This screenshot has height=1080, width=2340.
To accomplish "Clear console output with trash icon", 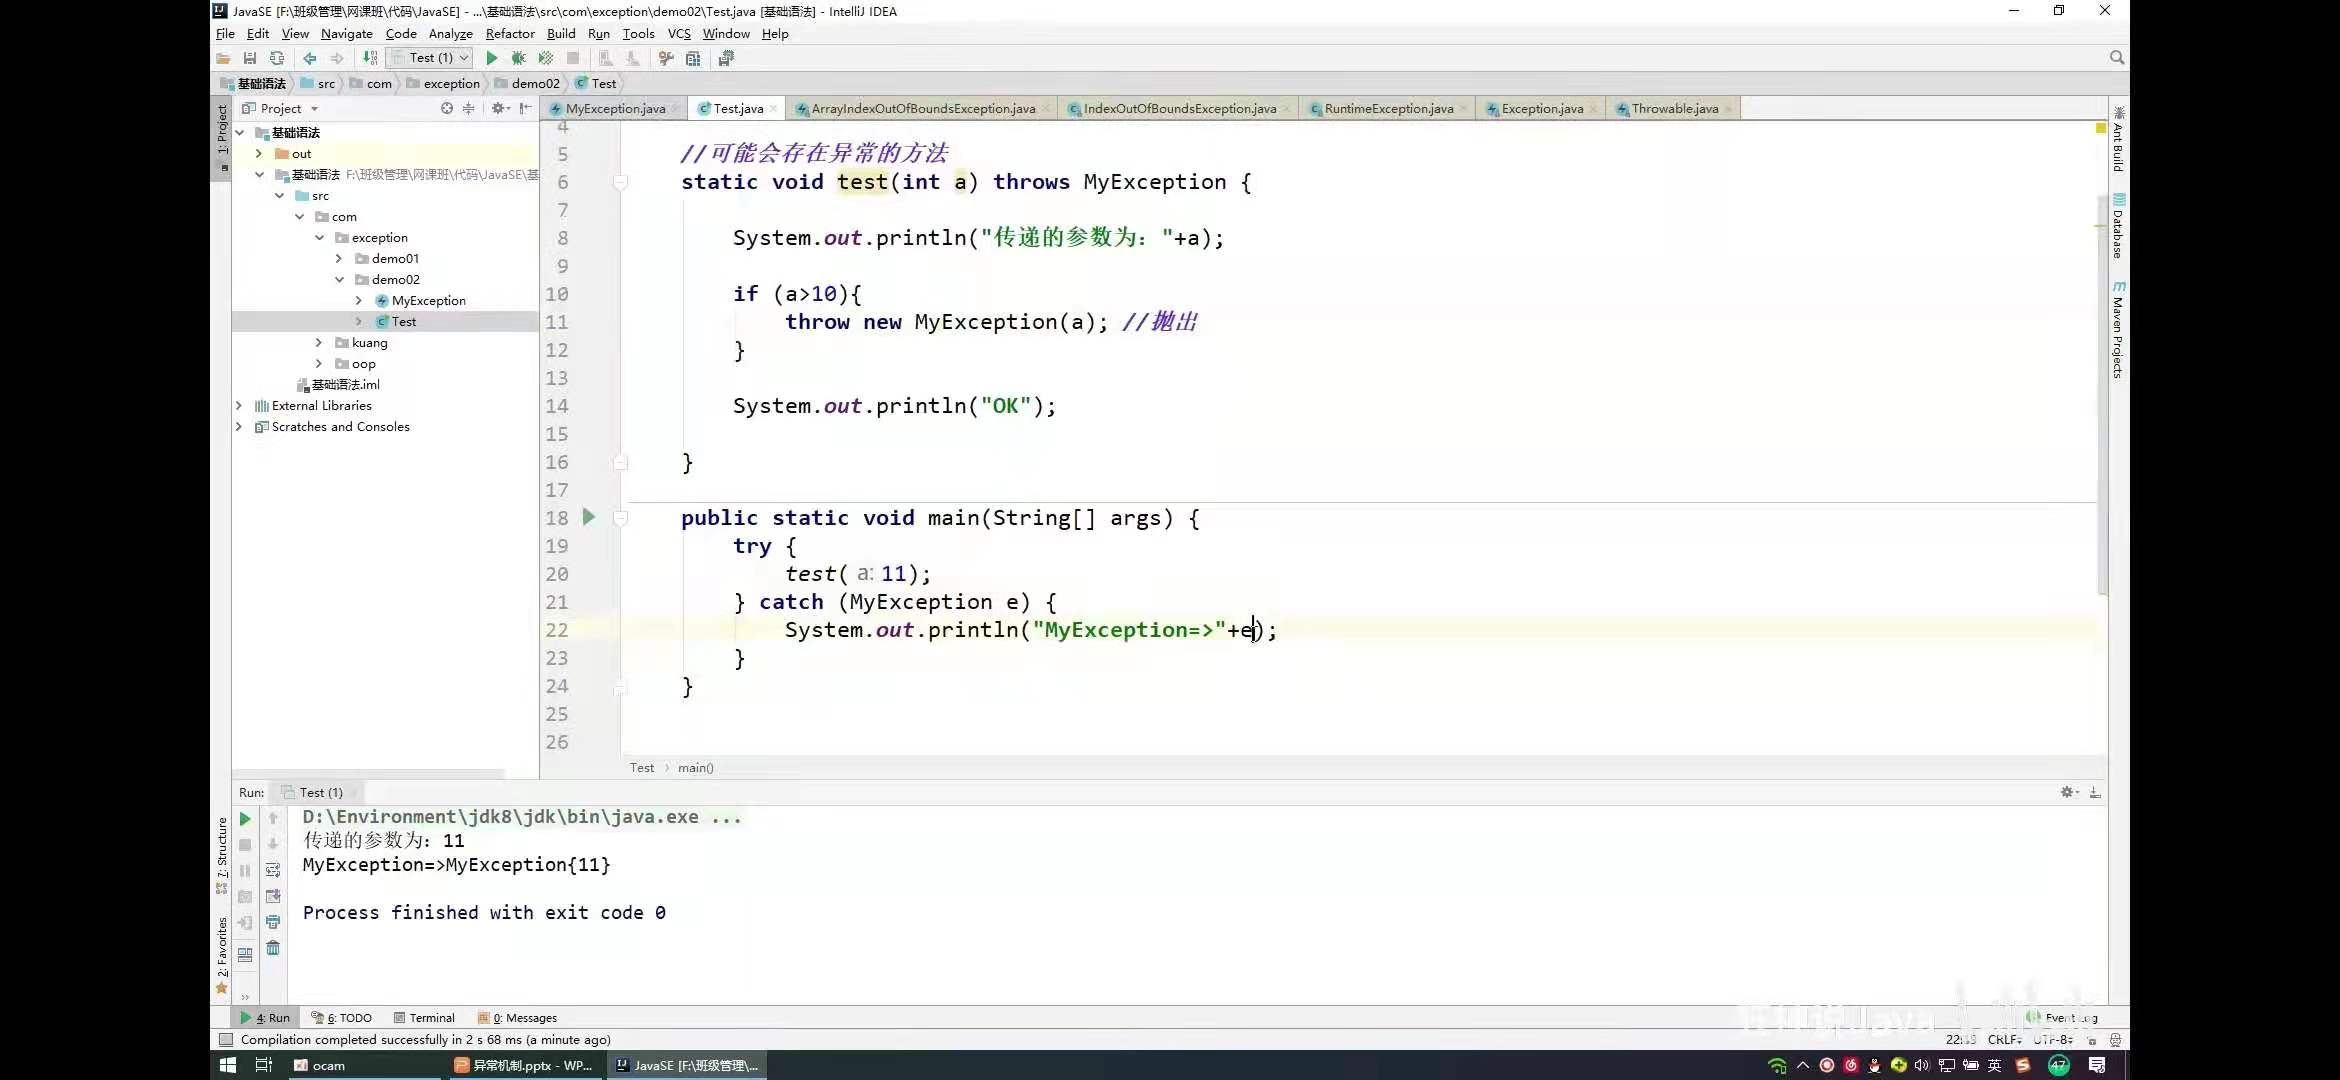I will point(273,948).
